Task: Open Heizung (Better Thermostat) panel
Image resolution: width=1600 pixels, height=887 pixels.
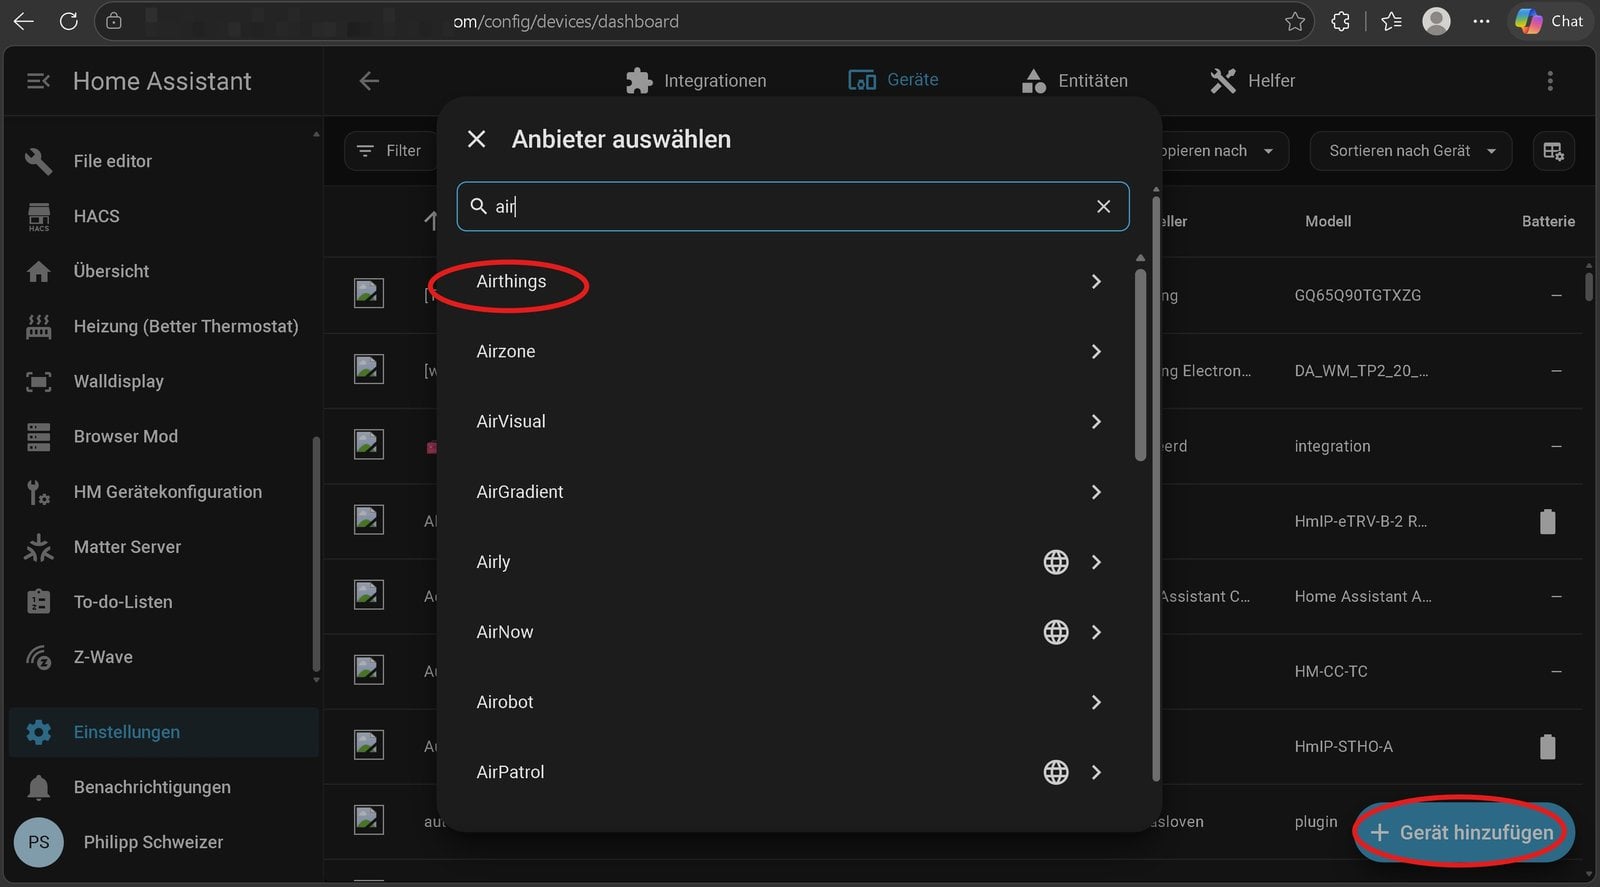Action: coord(162,326)
